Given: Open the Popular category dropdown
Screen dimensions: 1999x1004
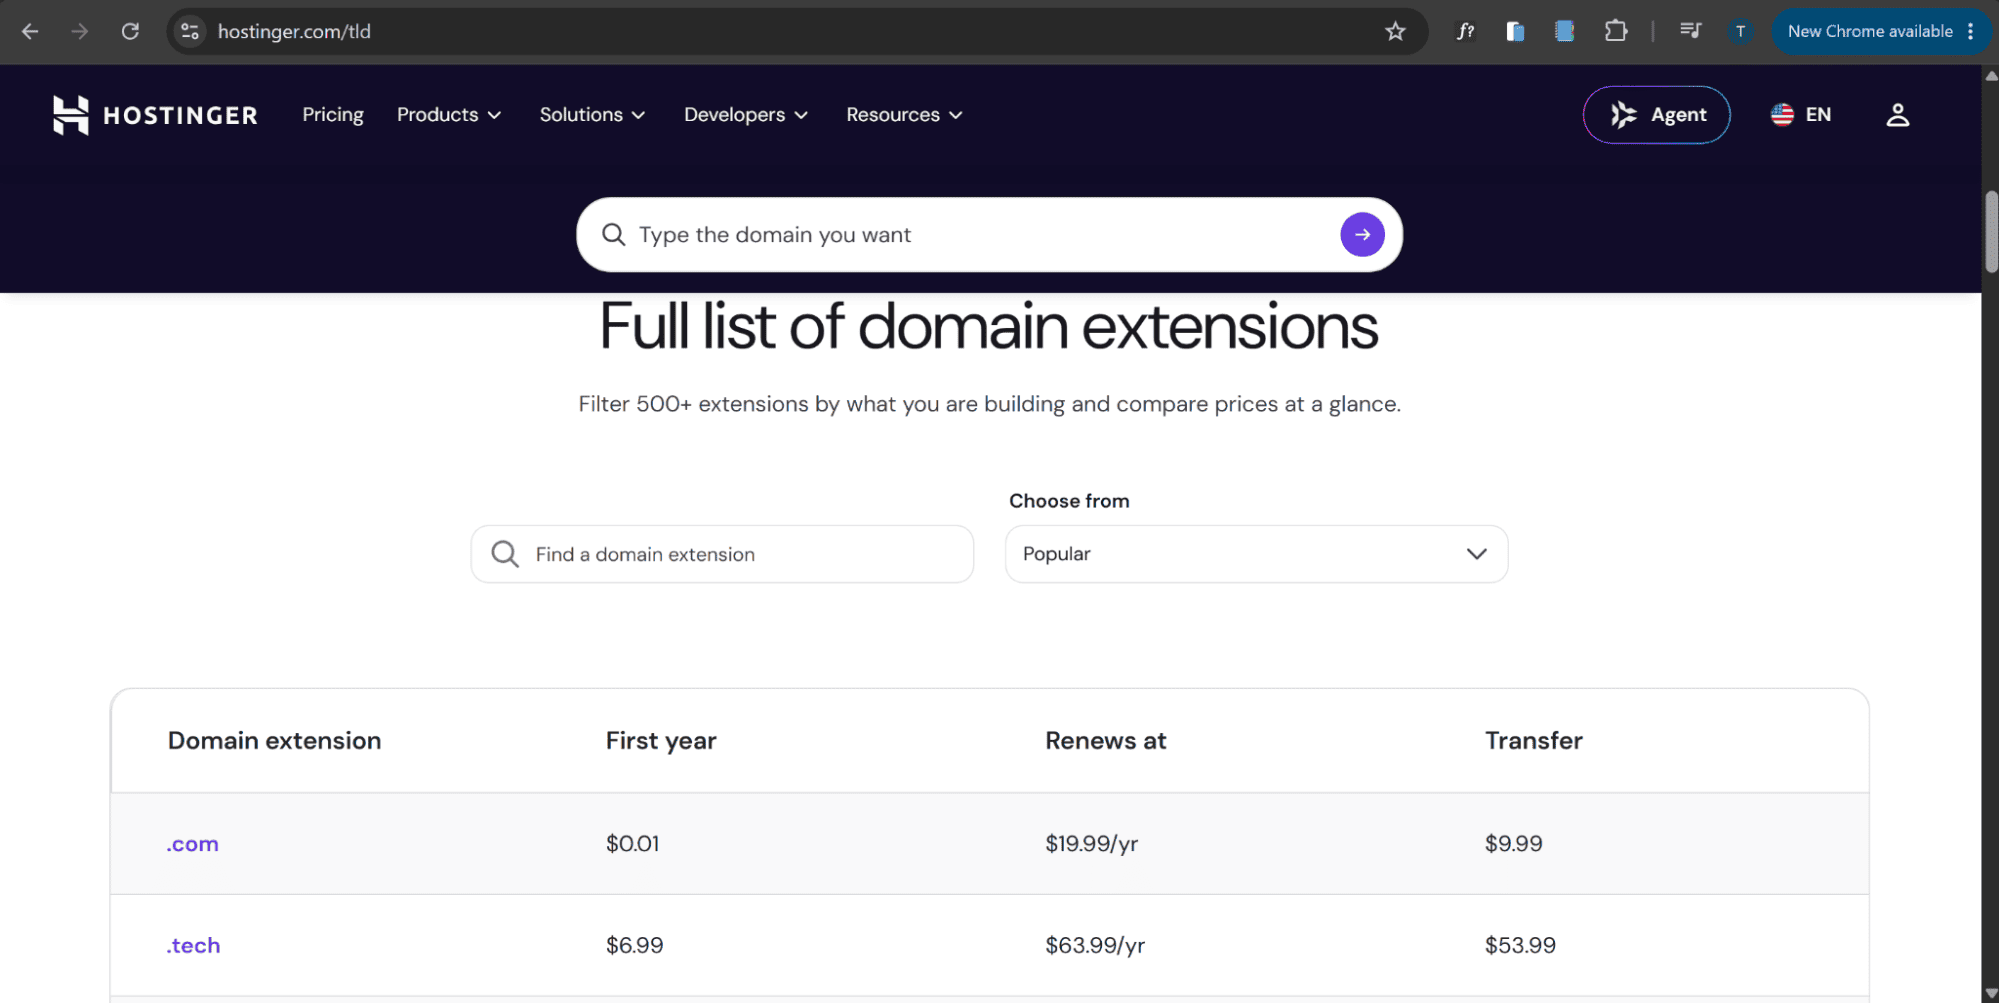Looking at the screenshot, I should (1256, 554).
